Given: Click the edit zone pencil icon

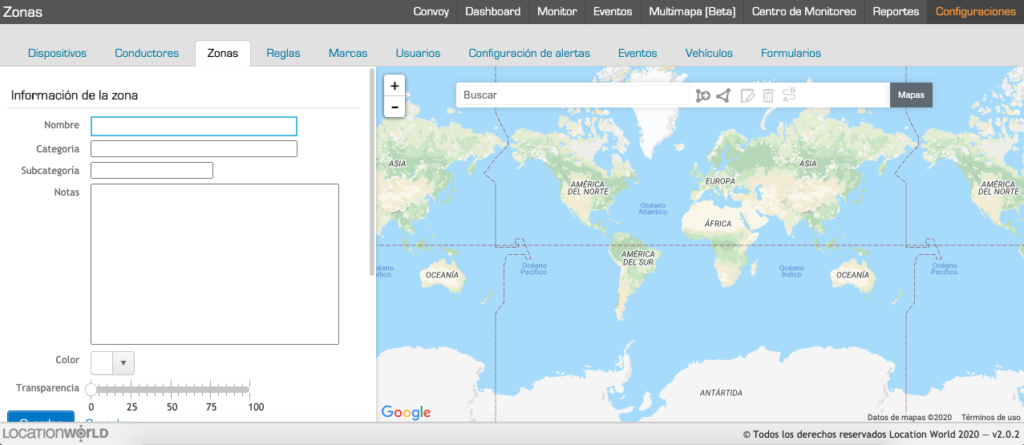Looking at the screenshot, I should coord(746,95).
